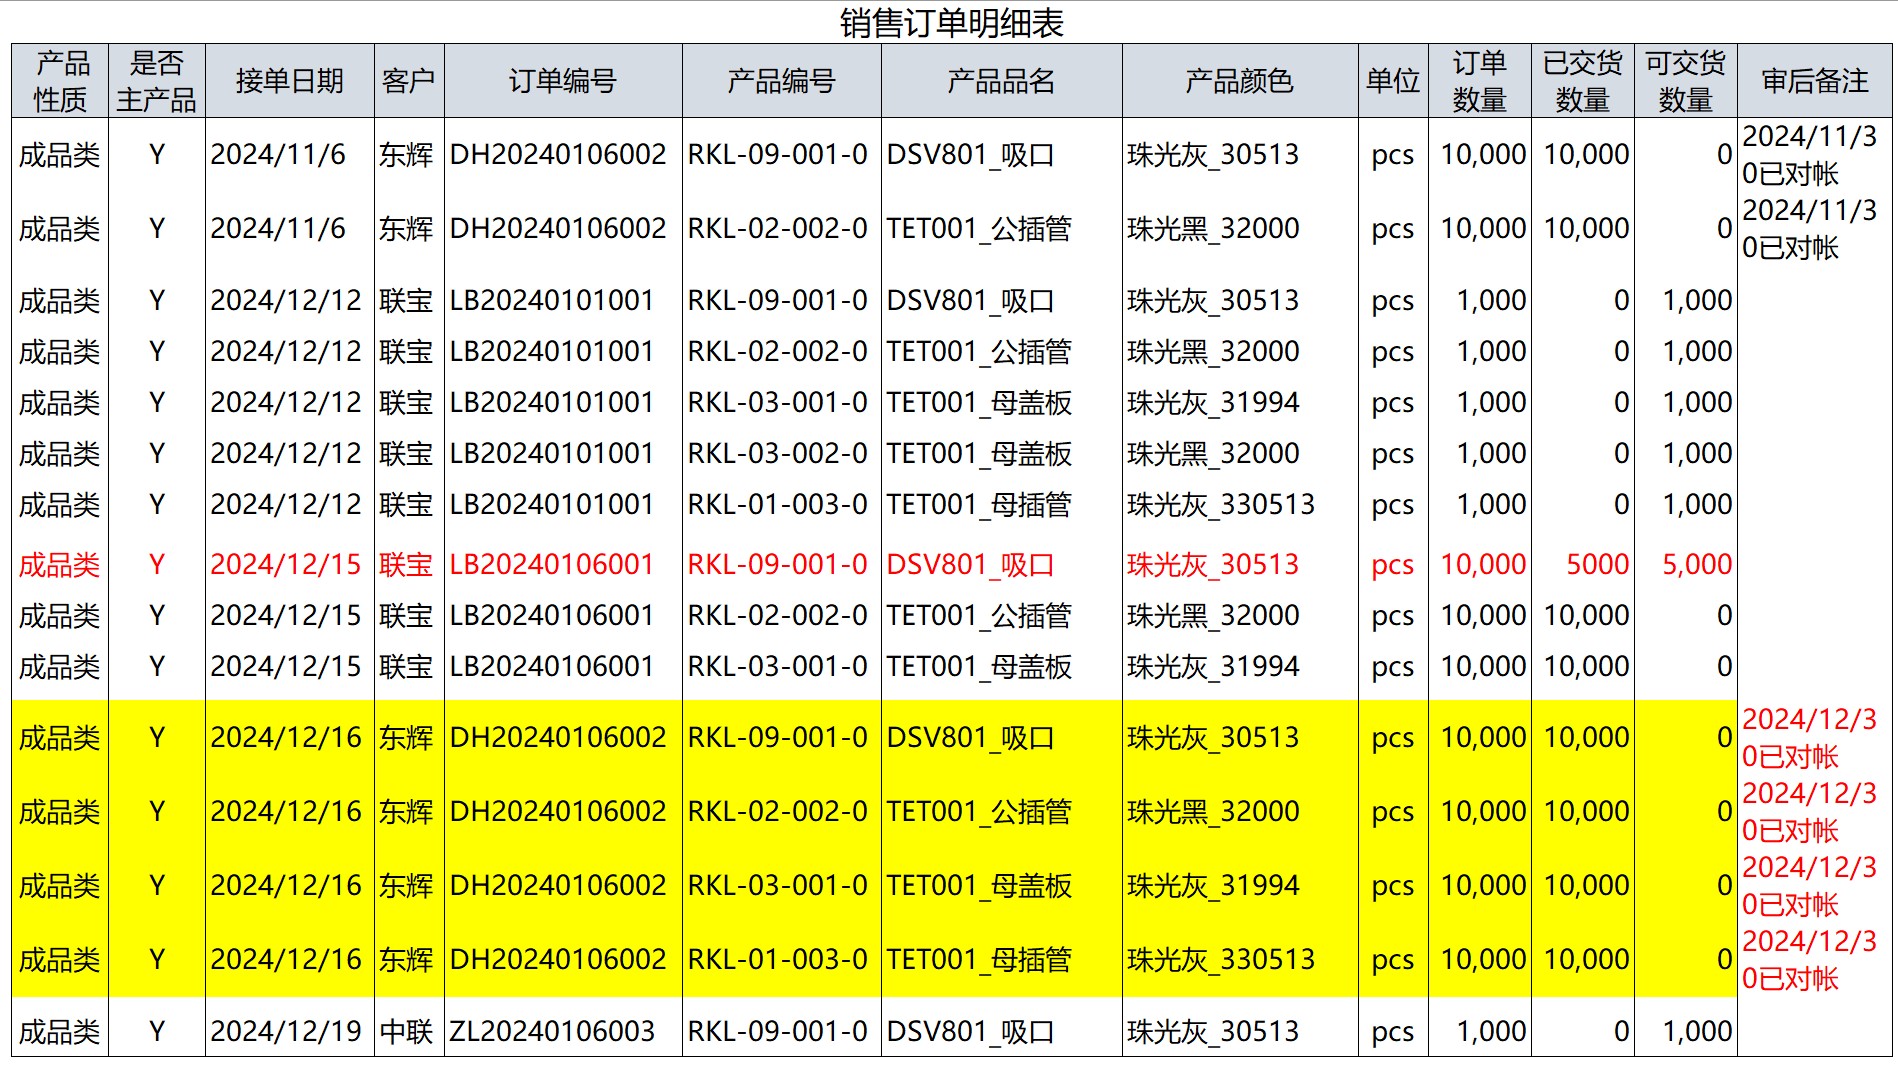1898x1068 pixels.
Task: Click the 产品颜色 column header
Action: 1239,81
